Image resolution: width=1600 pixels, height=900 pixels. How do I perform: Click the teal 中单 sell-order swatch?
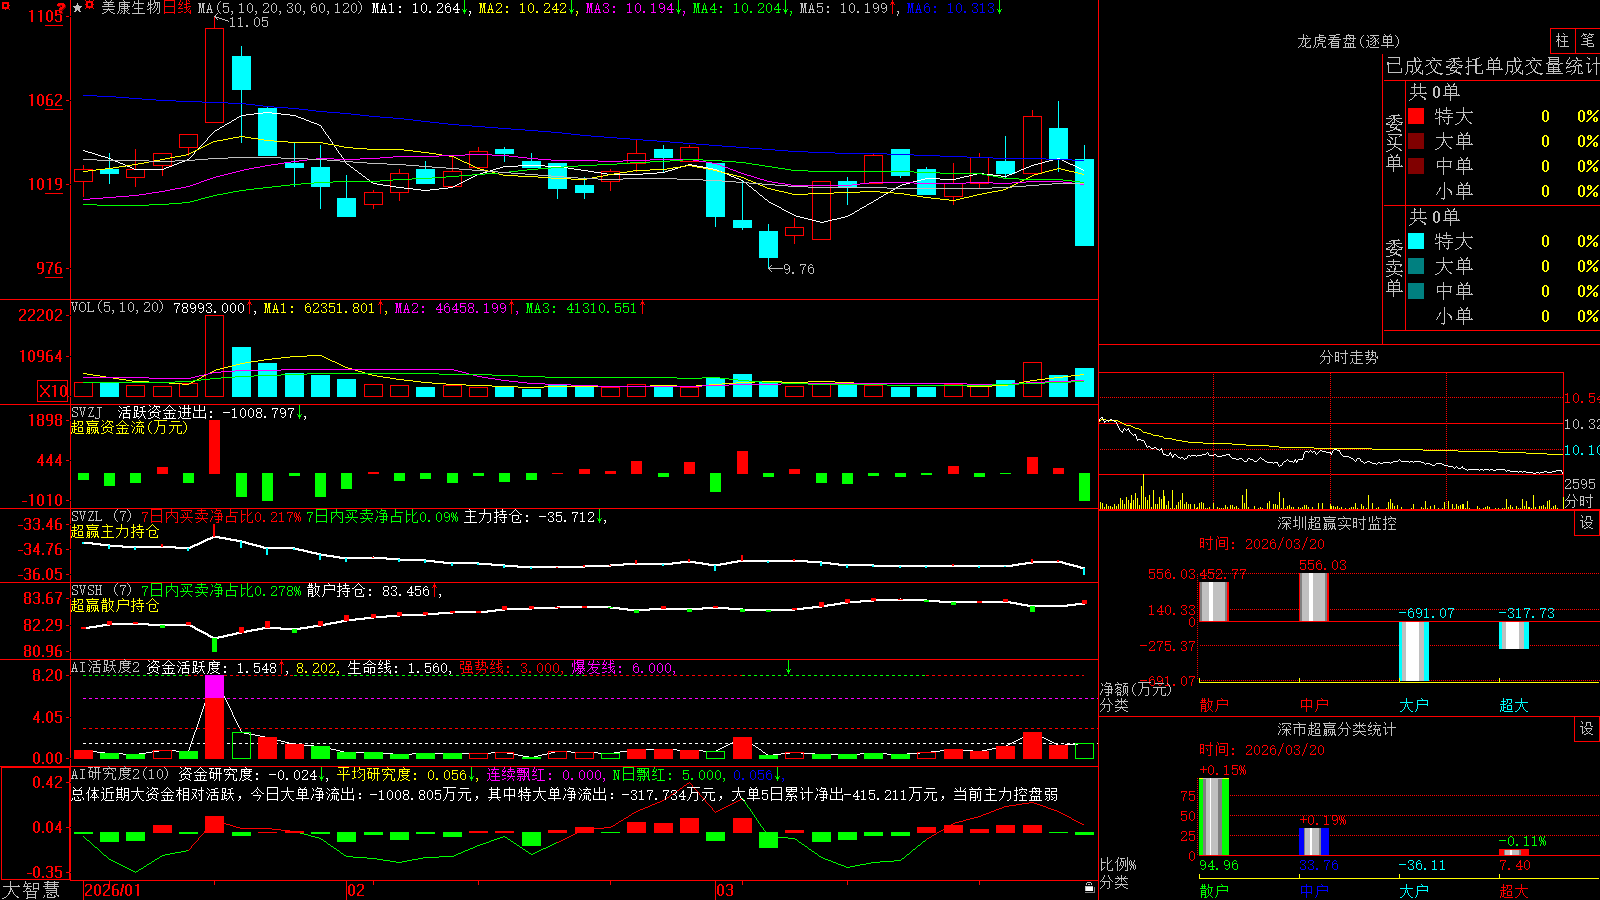click(x=1416, y=291)
